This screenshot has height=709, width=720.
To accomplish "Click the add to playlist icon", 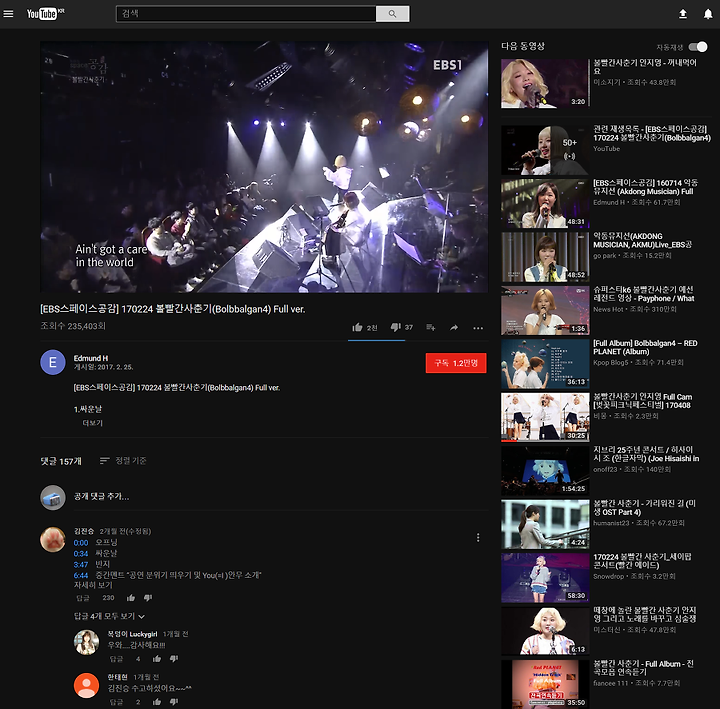I will tap(431, 327).
